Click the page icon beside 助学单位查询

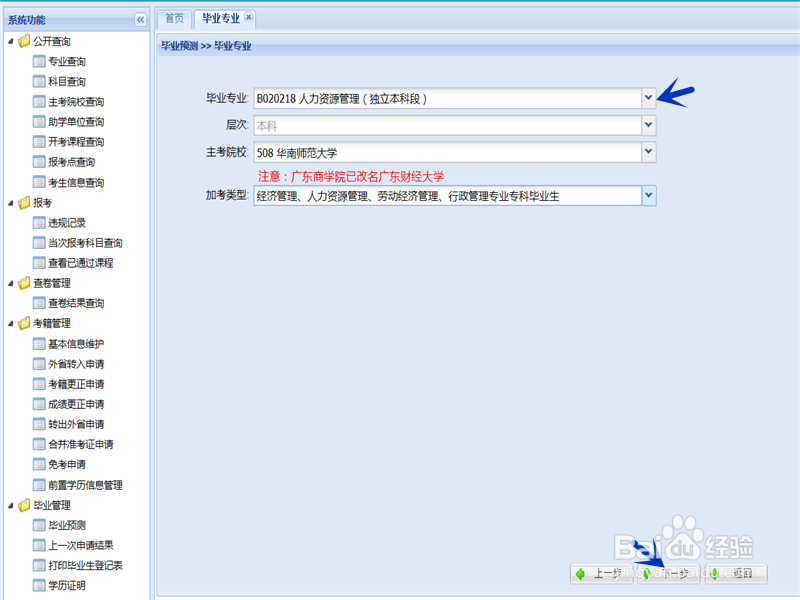[39, 121]
